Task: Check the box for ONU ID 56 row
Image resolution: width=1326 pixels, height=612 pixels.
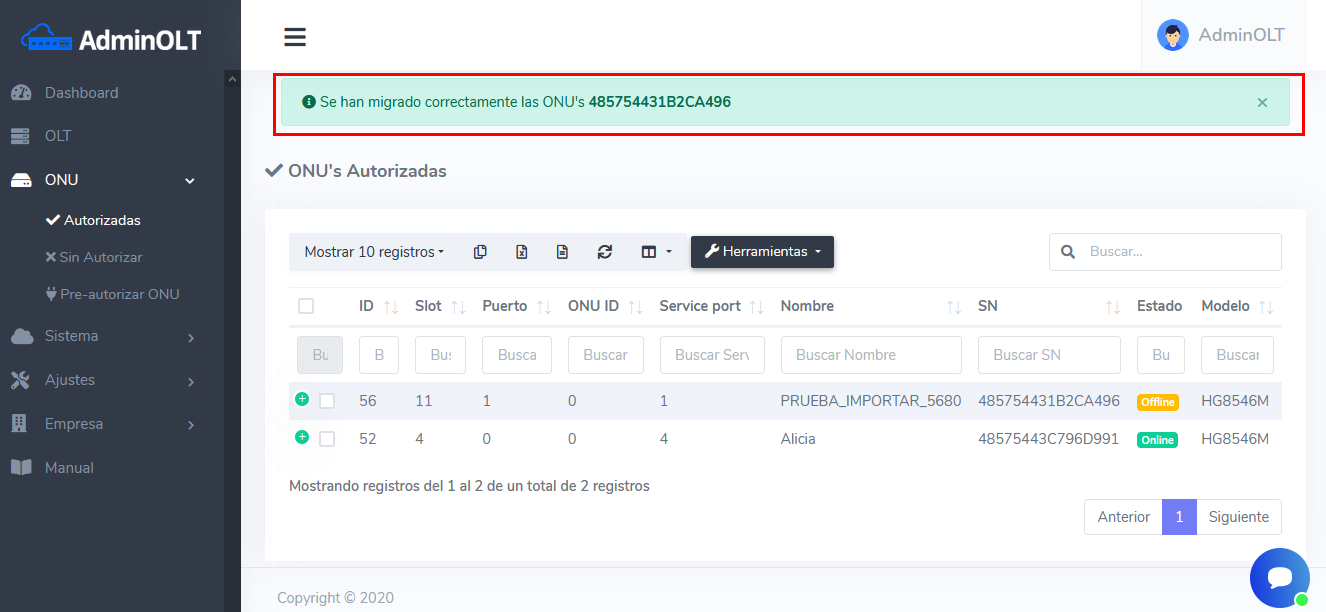Action: (327, 401)
